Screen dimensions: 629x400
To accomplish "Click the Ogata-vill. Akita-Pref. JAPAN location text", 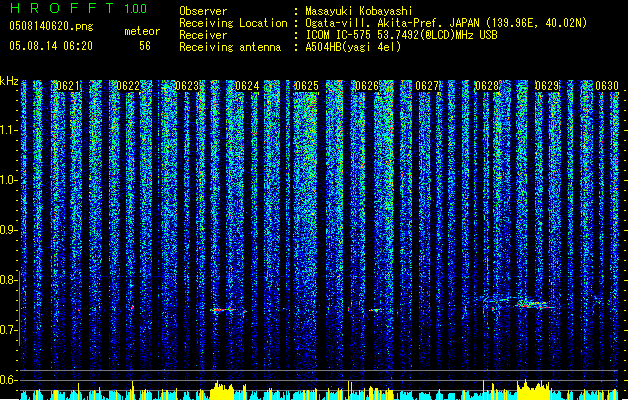I will pyautogui.click(x=446, y=23).
